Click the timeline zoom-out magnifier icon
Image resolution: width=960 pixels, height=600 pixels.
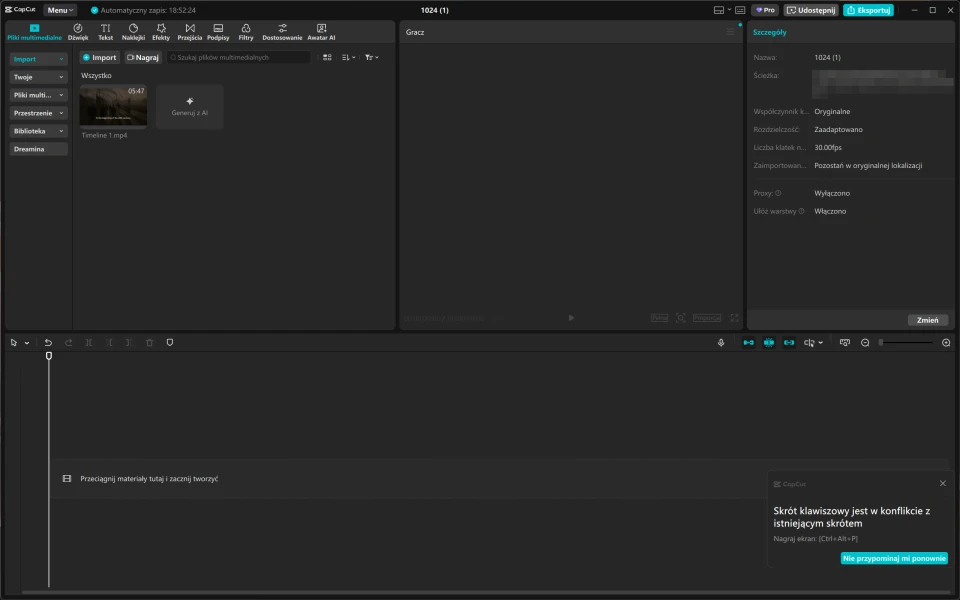point(865,343)
